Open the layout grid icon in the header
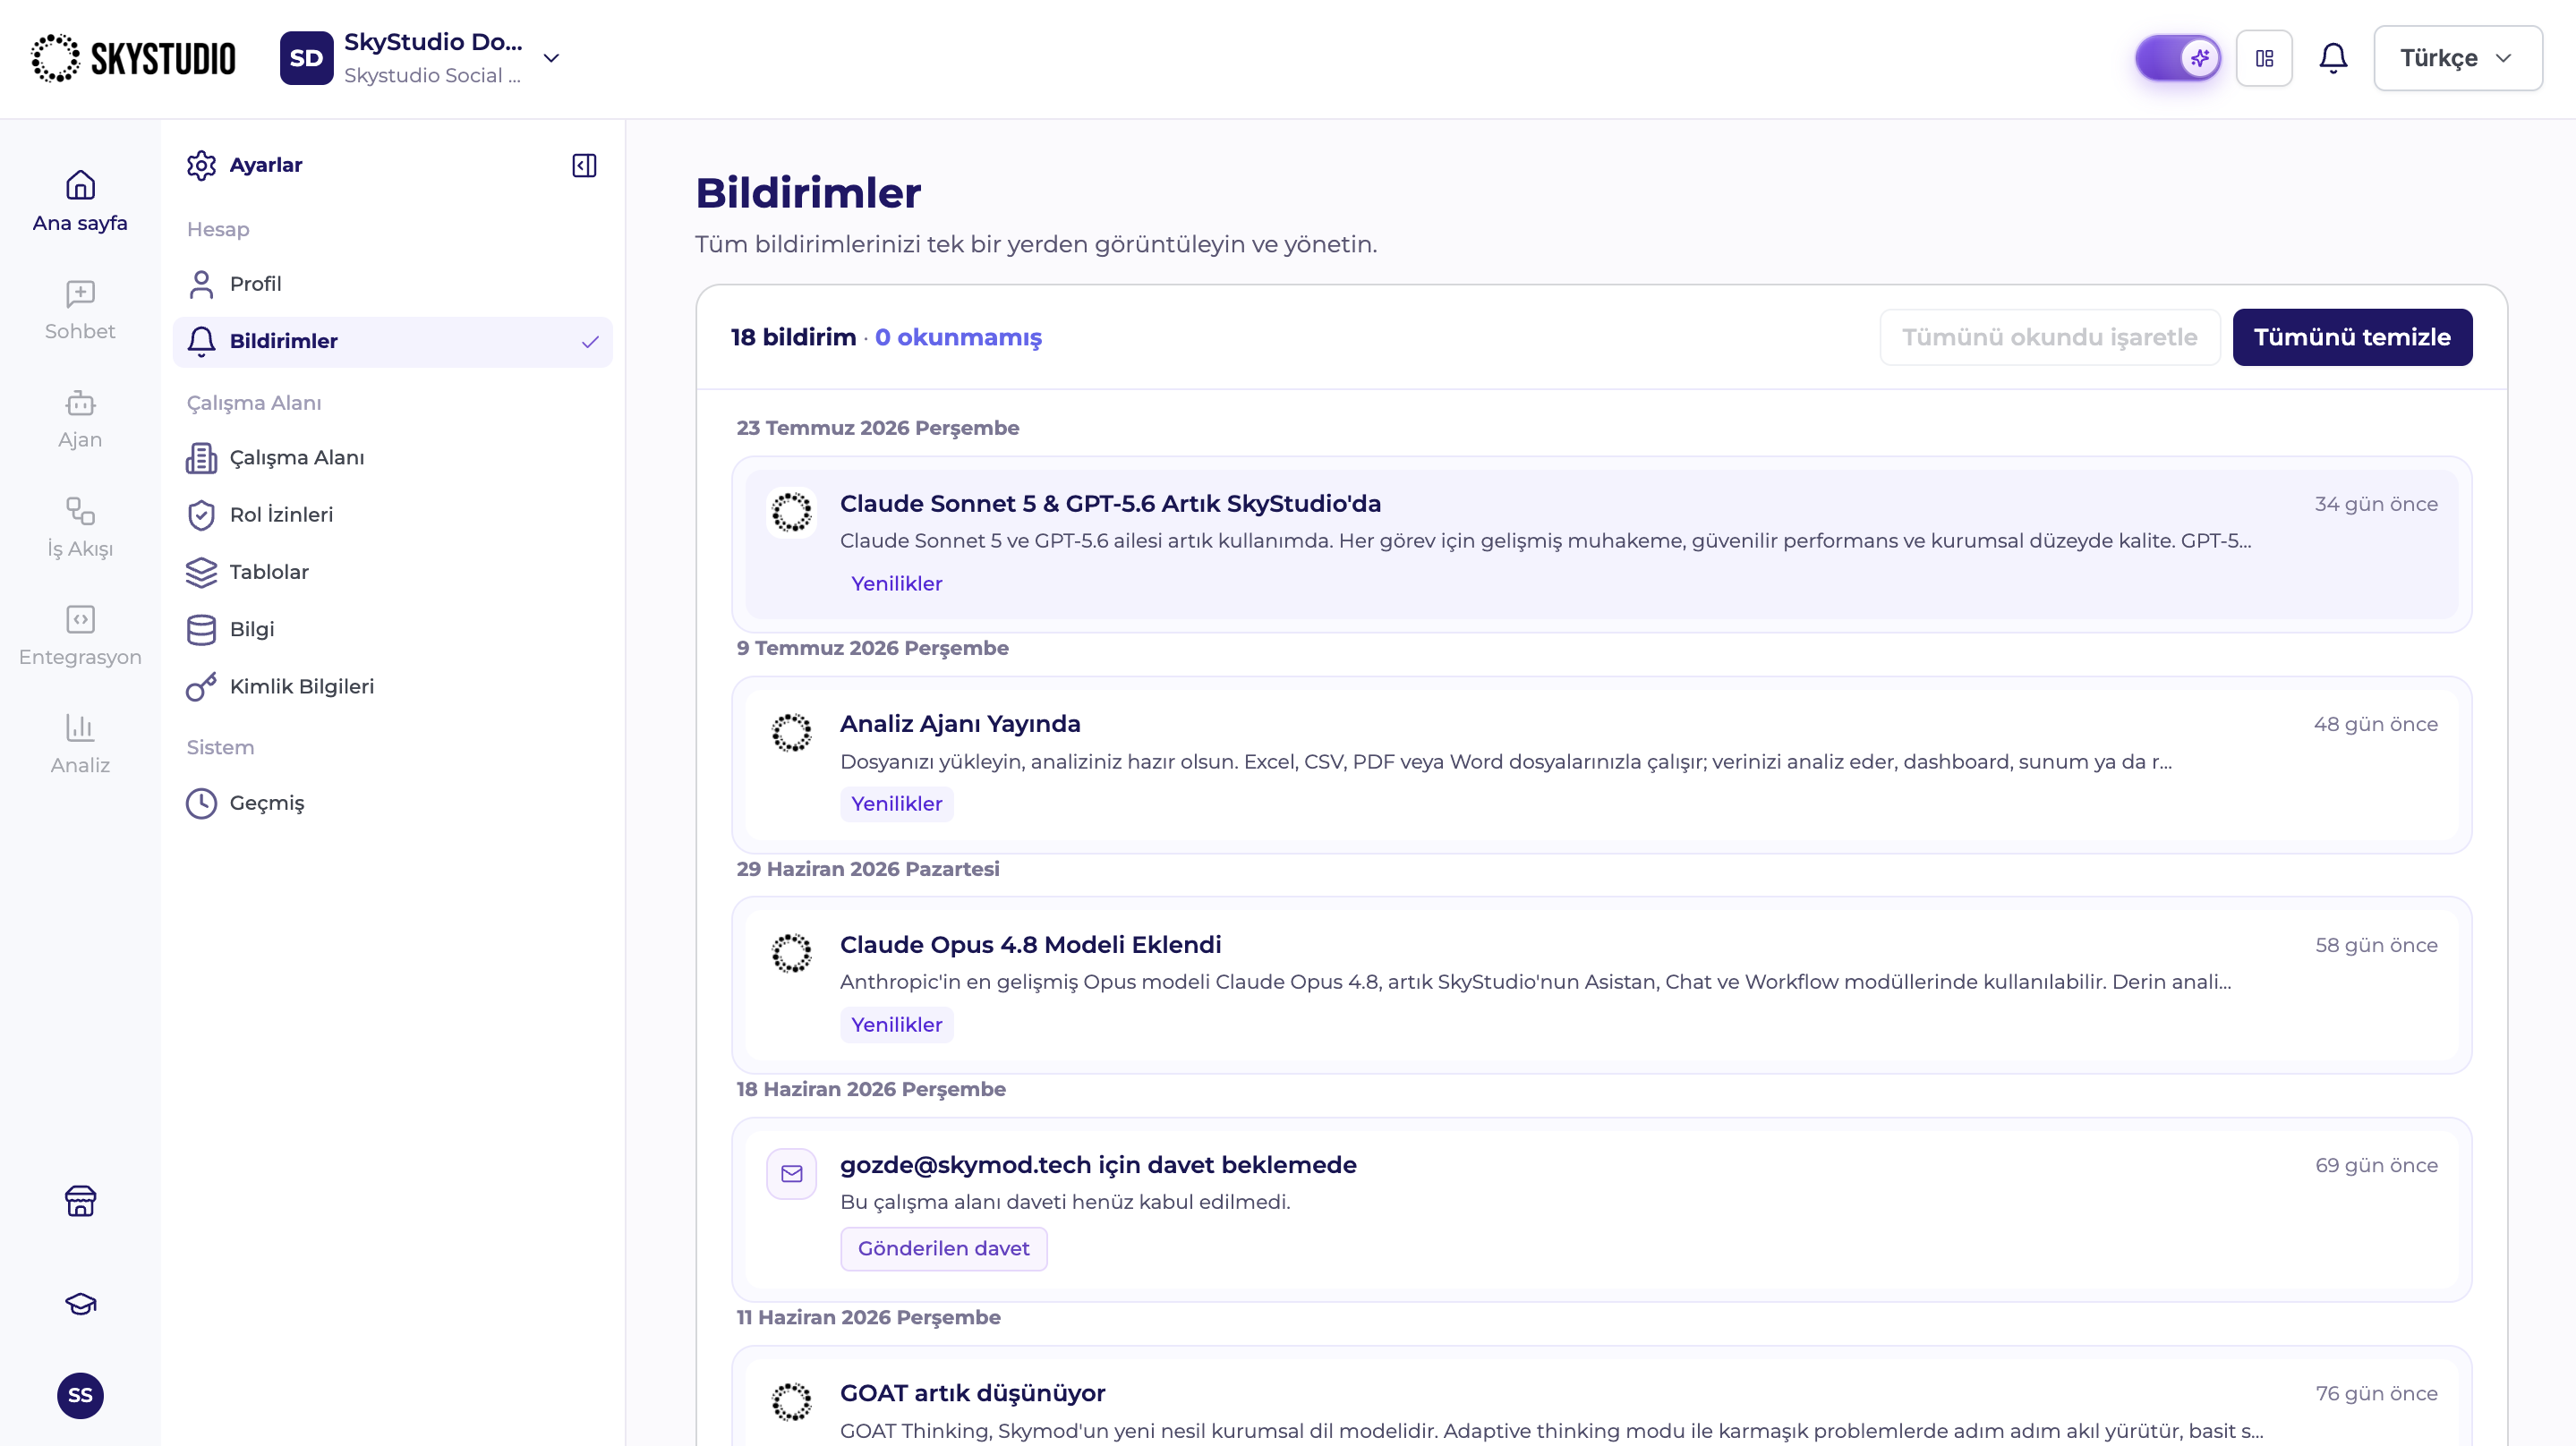 coord(2264,58)
